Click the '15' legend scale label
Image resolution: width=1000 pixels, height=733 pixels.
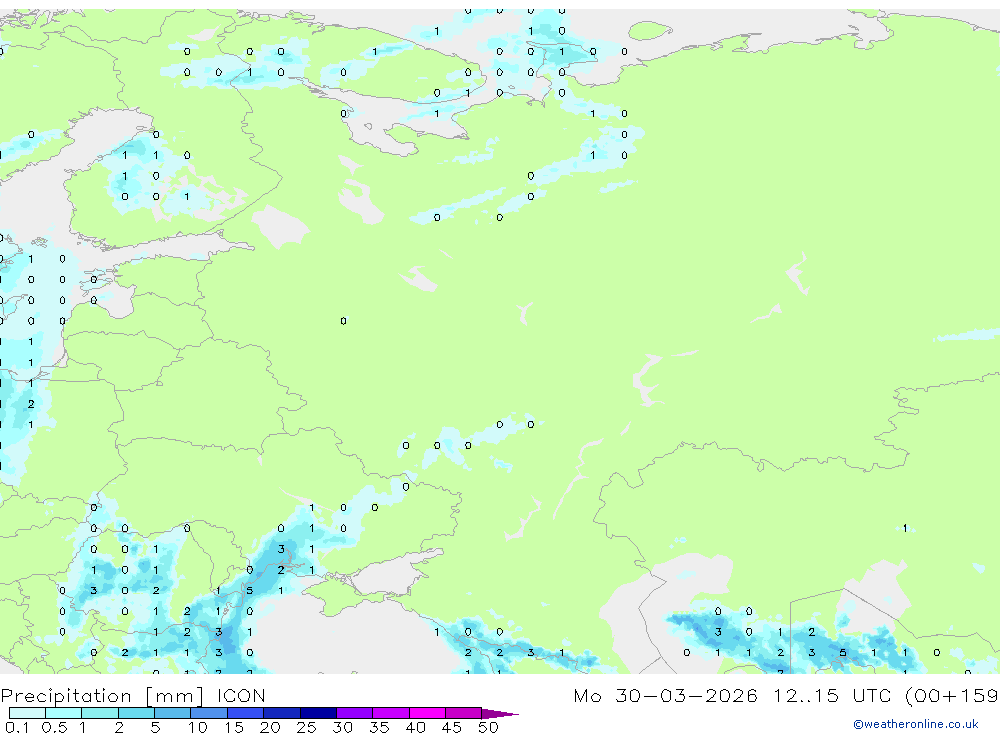click(234, 727)
